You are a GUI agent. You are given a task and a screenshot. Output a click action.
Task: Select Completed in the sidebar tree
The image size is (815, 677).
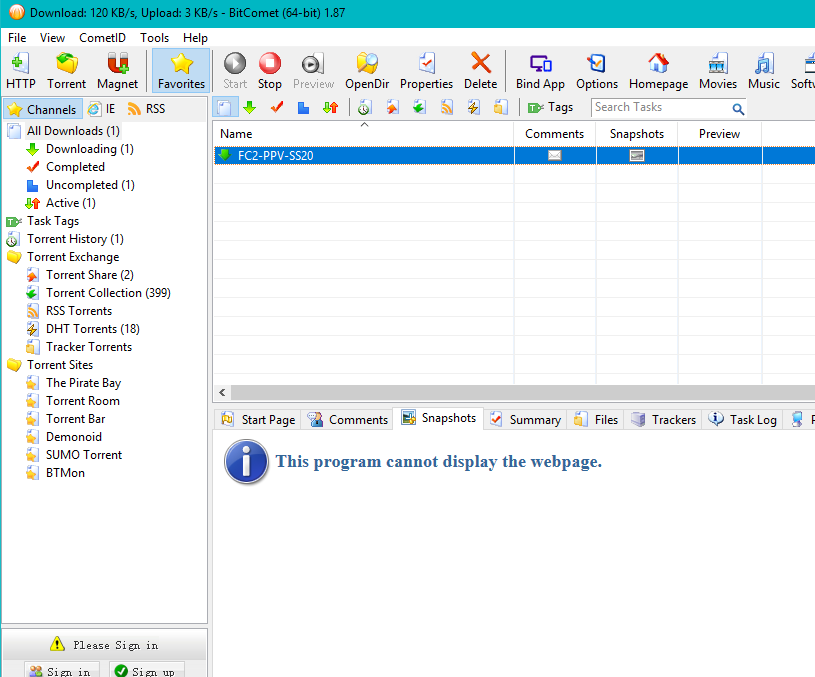click(75, 167)
